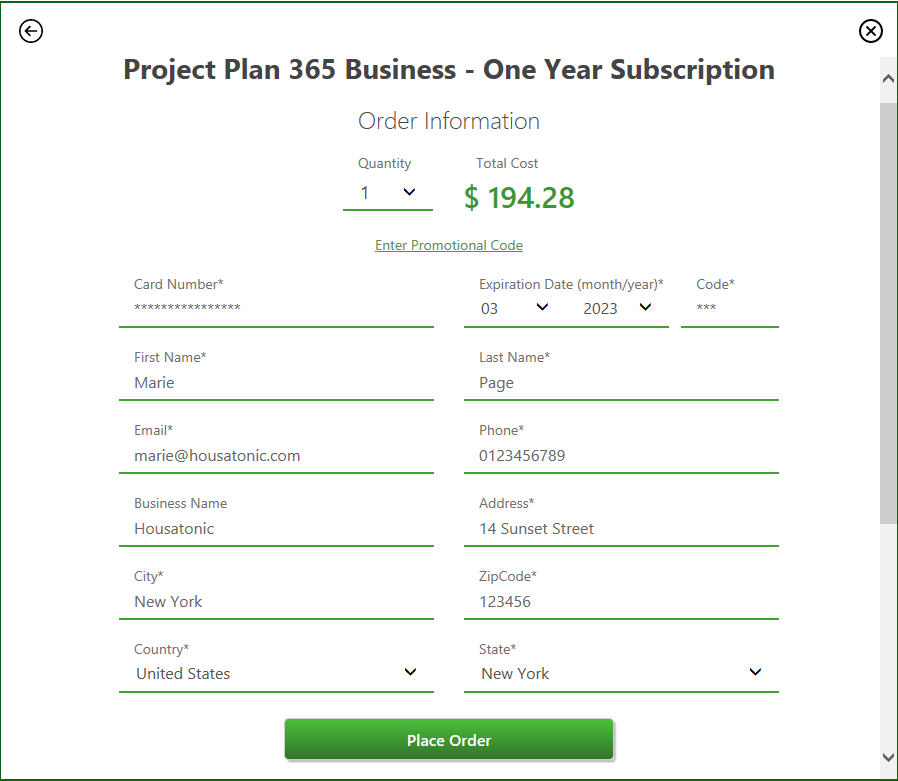Open the State dropdown

[621, 673]
